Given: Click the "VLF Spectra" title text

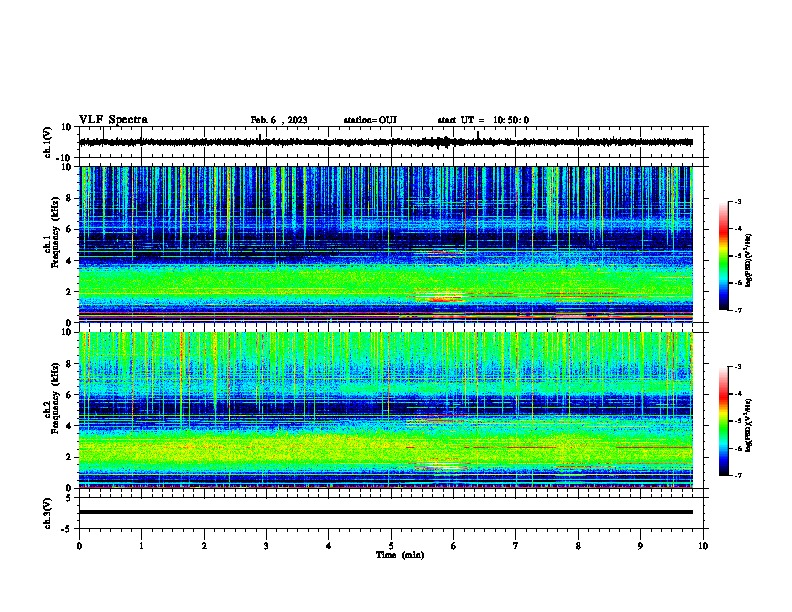Looking at the screenshot, I should point(113,120).
